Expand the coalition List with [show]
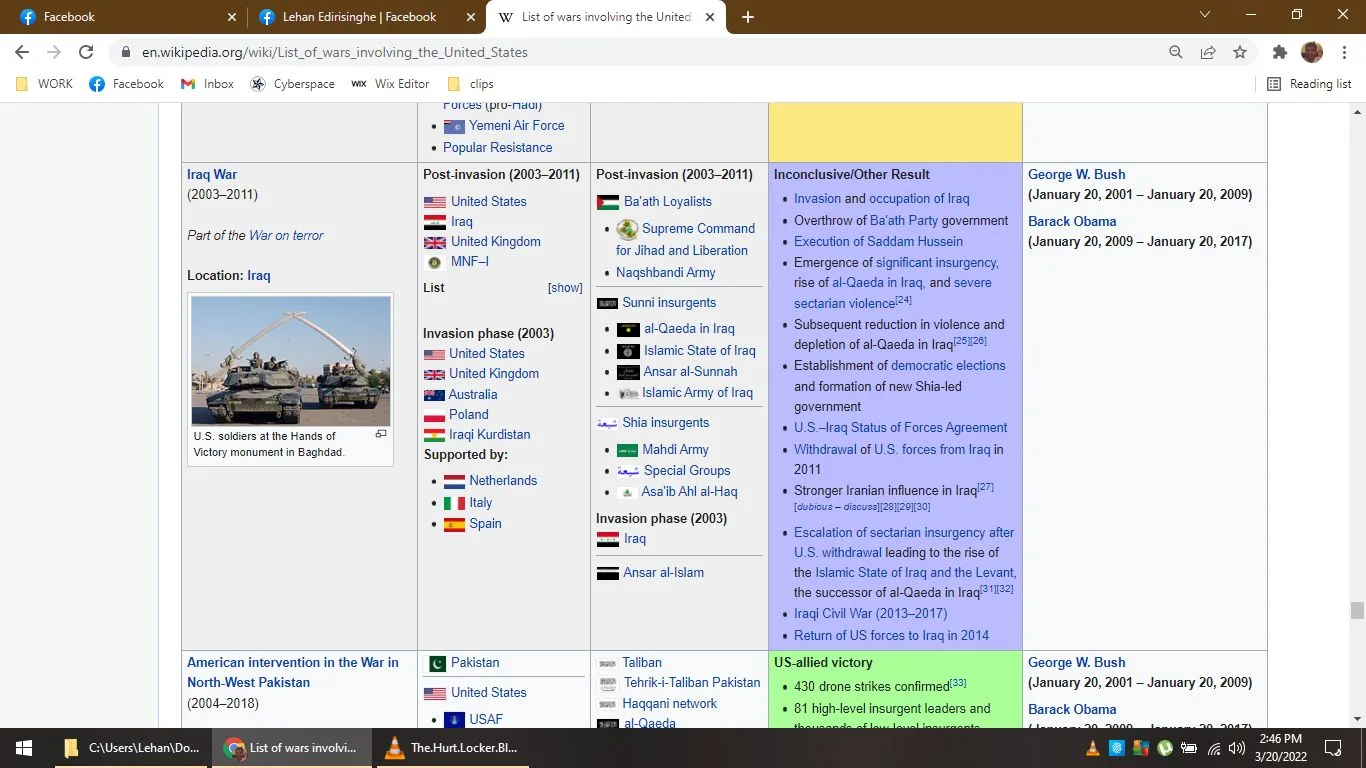Screen dimensions: 1366x768 point(565,288)
